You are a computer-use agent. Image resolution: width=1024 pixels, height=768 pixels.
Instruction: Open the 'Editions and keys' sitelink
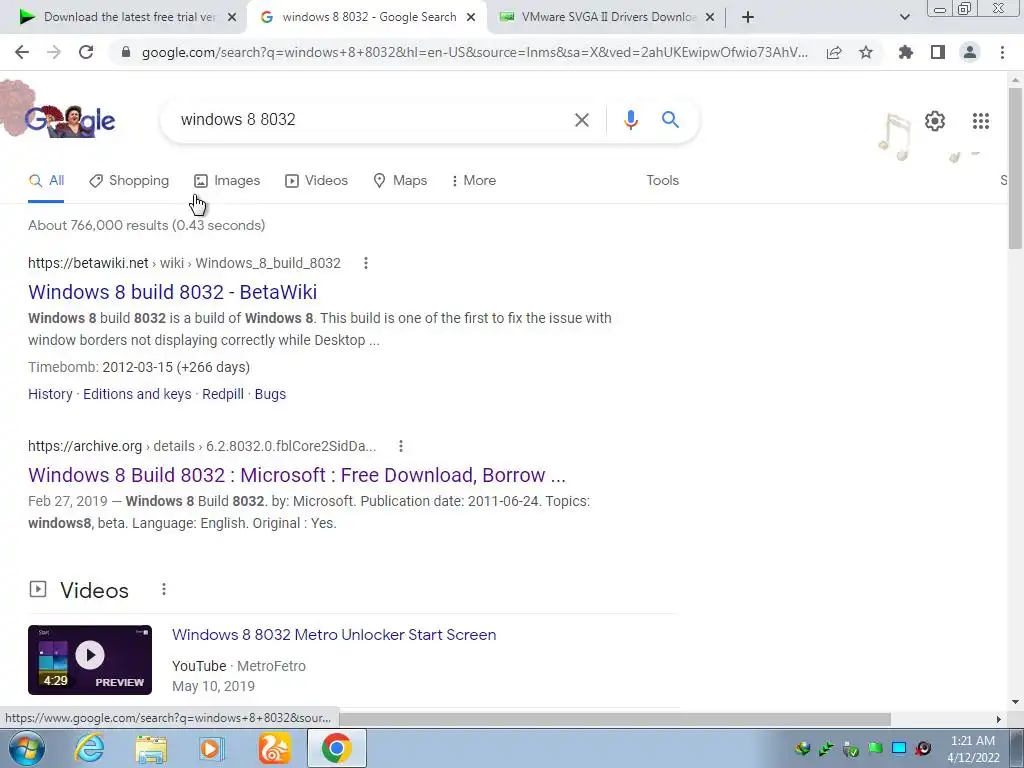(137, 394)
